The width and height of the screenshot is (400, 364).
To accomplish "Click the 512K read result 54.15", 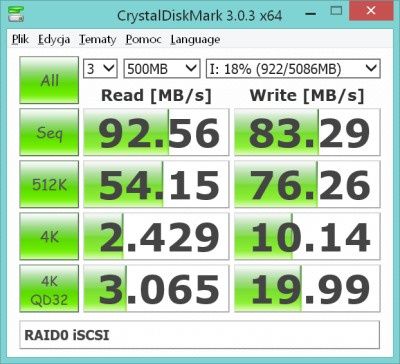I will click(x=156, y=184).
